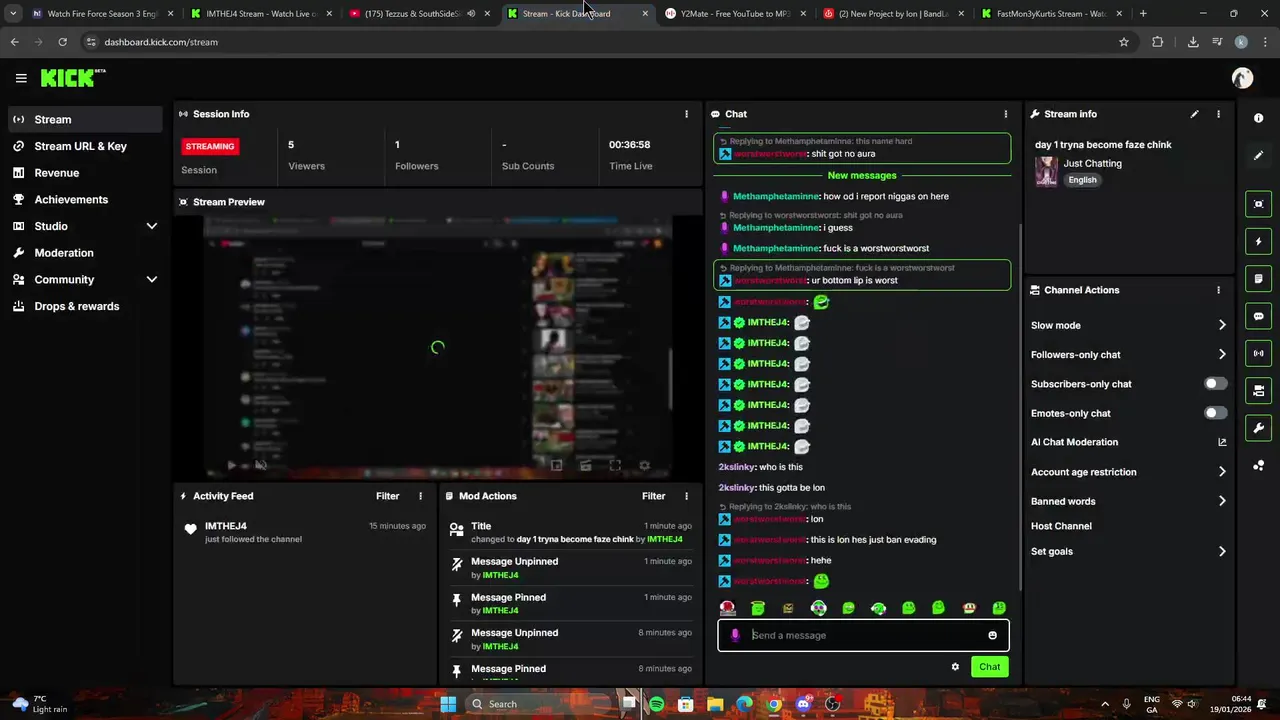Screen dimensions: 1280x720
Task: Open Session Info three-dot options
Action: pyautogui.click(x=686, y=114)
